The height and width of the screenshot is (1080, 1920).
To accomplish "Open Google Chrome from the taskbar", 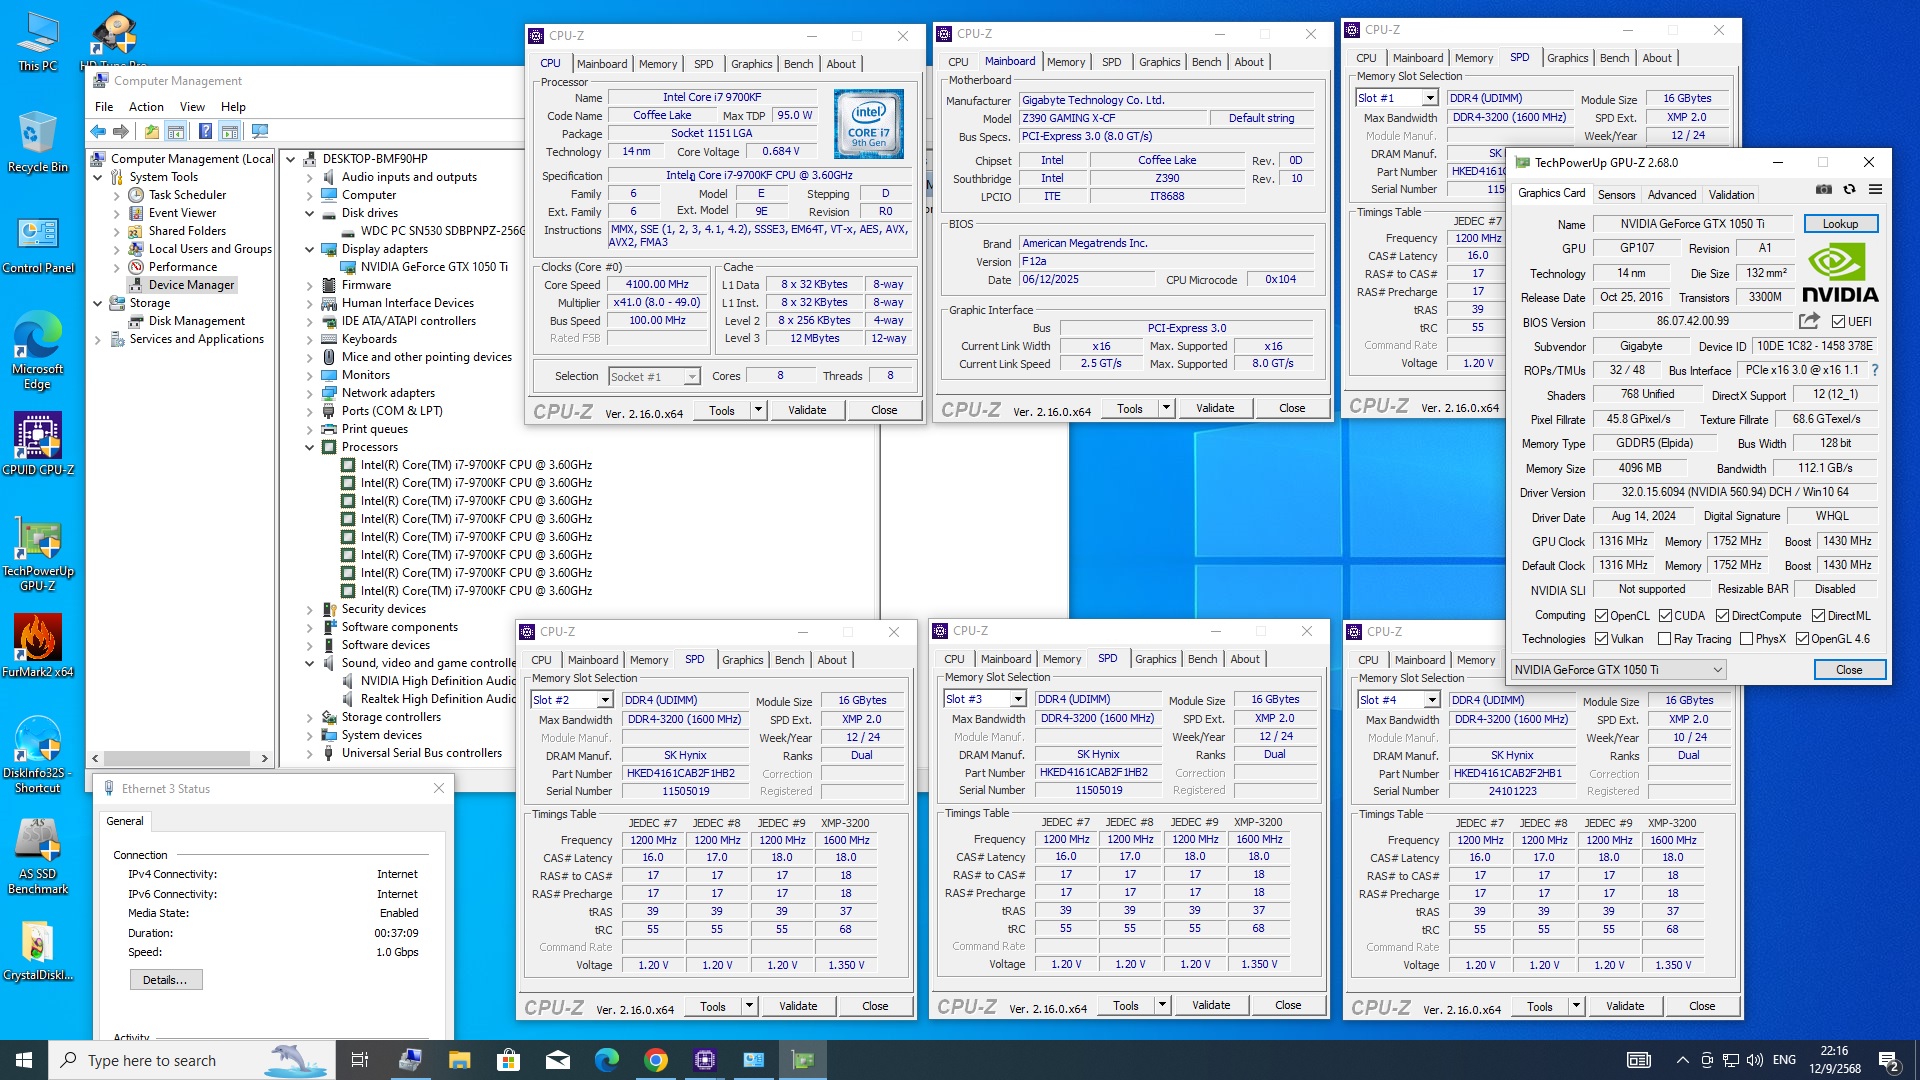I will click(x=656, y=1060).
